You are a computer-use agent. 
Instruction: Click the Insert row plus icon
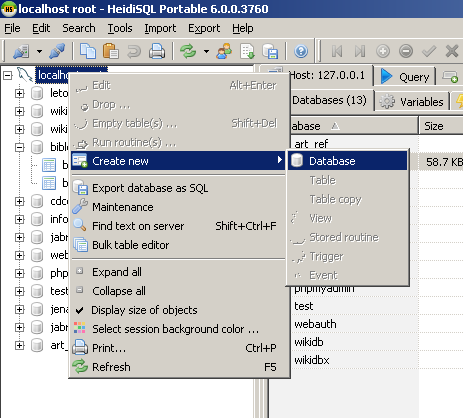pos(383,51)
